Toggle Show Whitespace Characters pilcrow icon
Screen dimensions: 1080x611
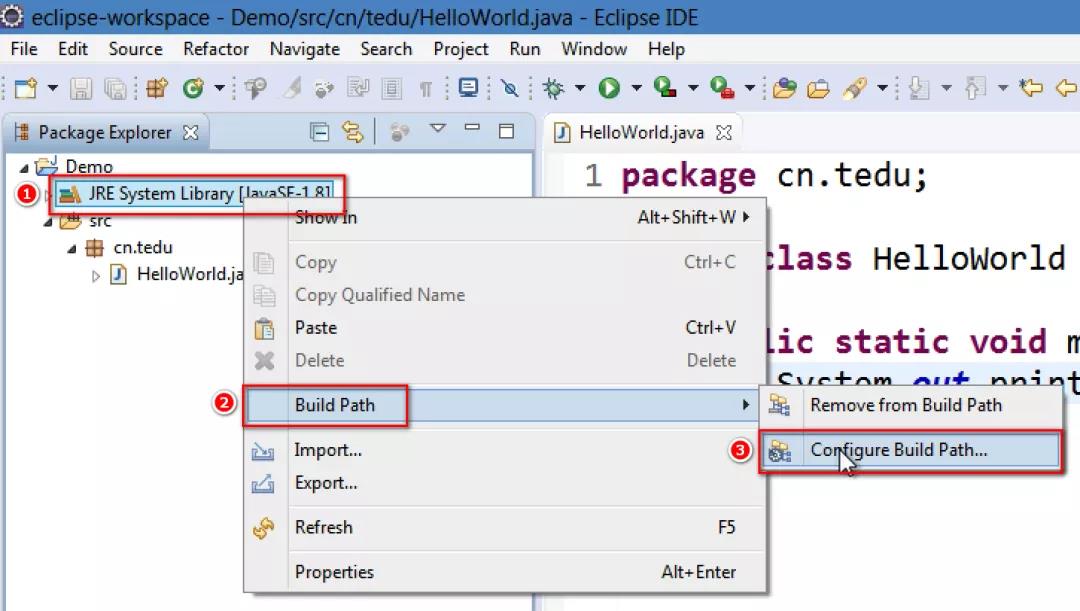426,88
